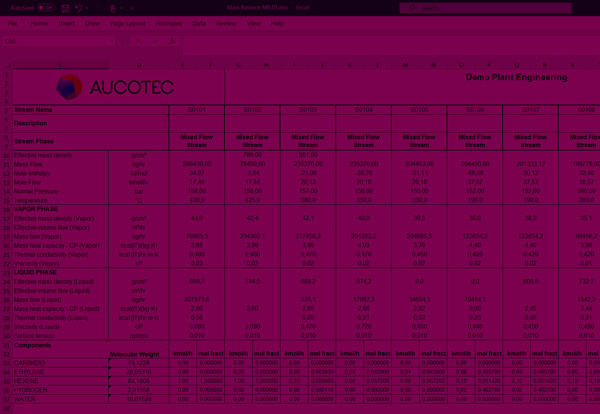
Task: Click the Touch/Mouse Mode icon
Action: click(113, 8)
